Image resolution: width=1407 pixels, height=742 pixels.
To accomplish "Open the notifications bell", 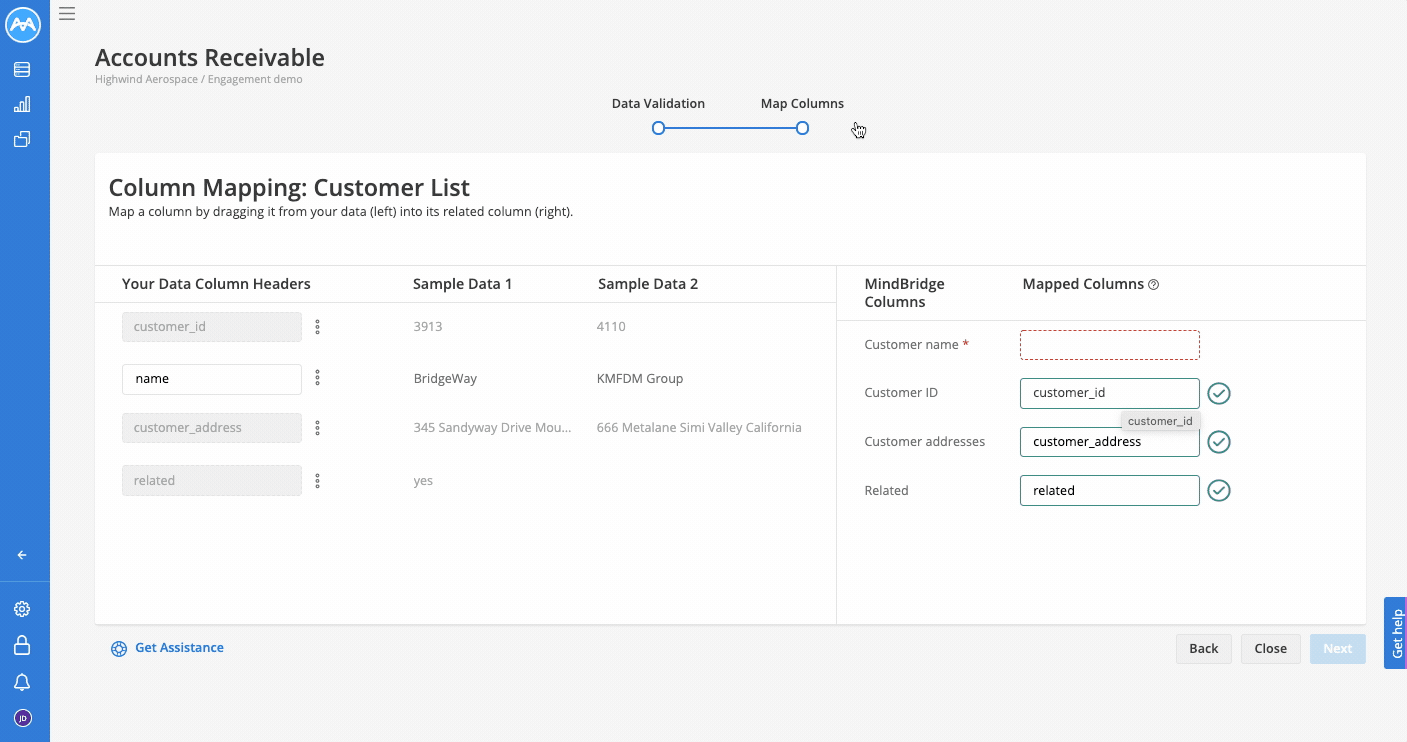I will (x=22, y=682).
